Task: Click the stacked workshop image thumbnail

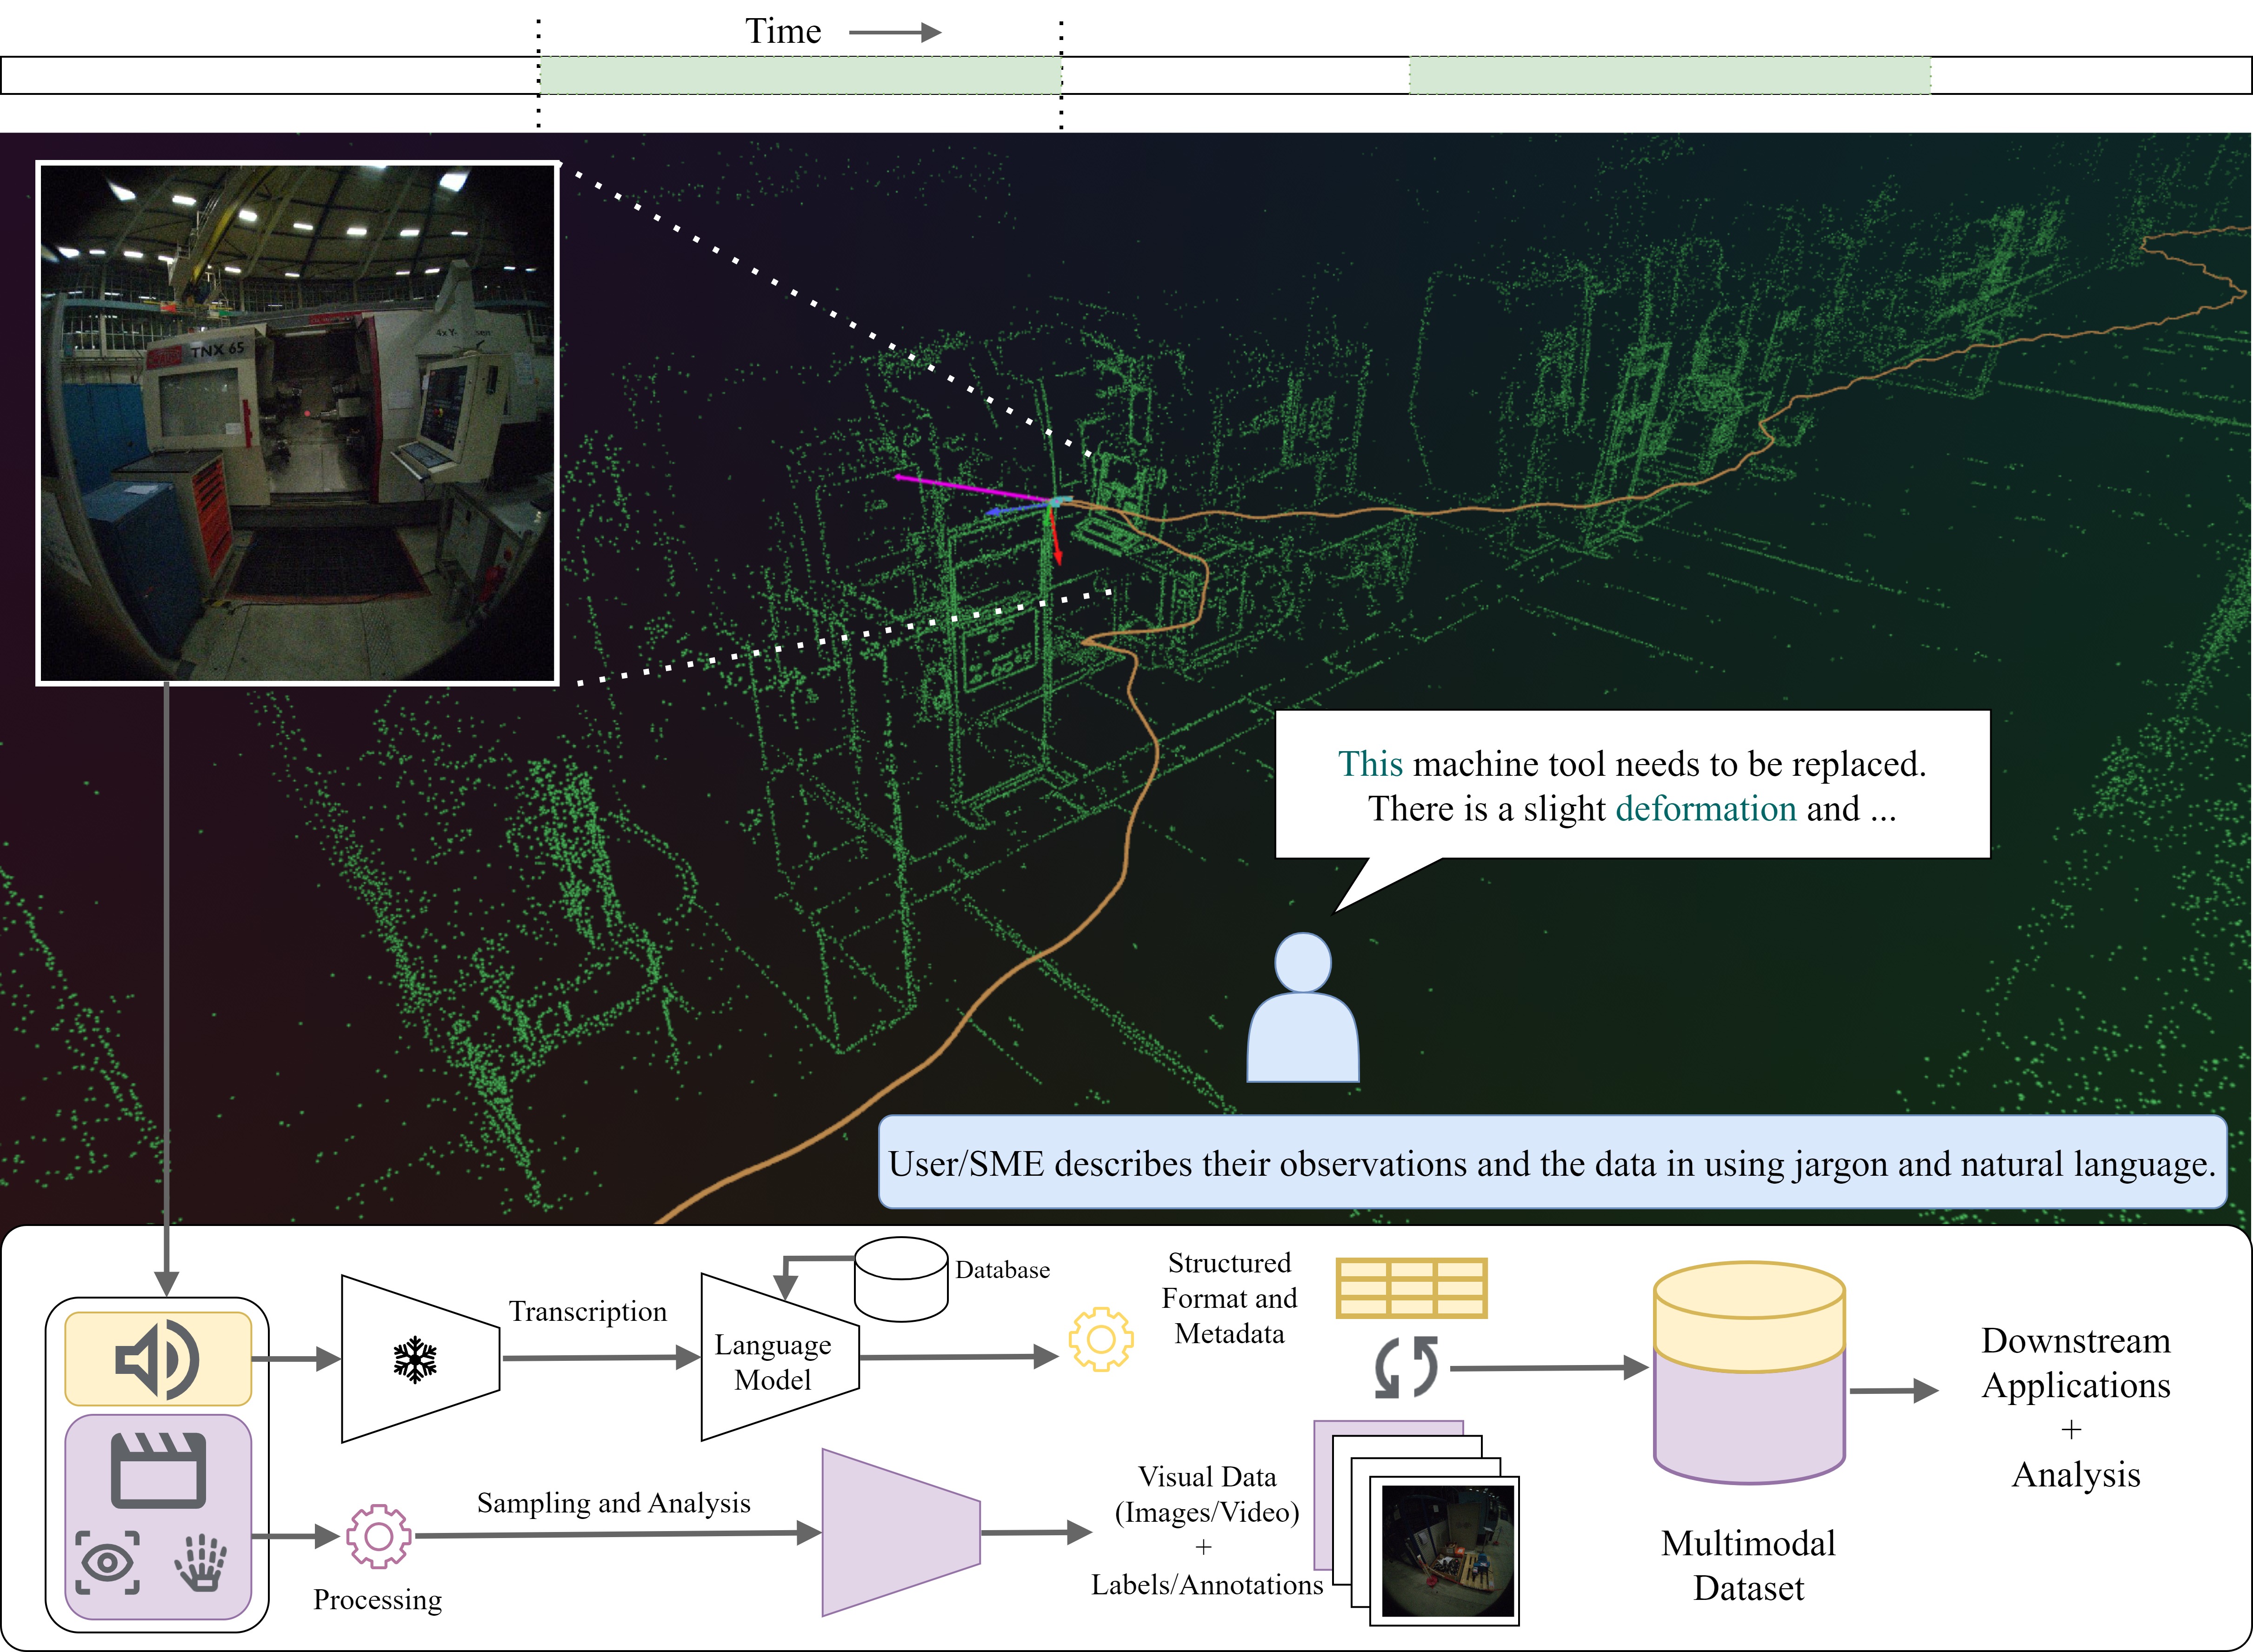Action: point(1447,1551)
